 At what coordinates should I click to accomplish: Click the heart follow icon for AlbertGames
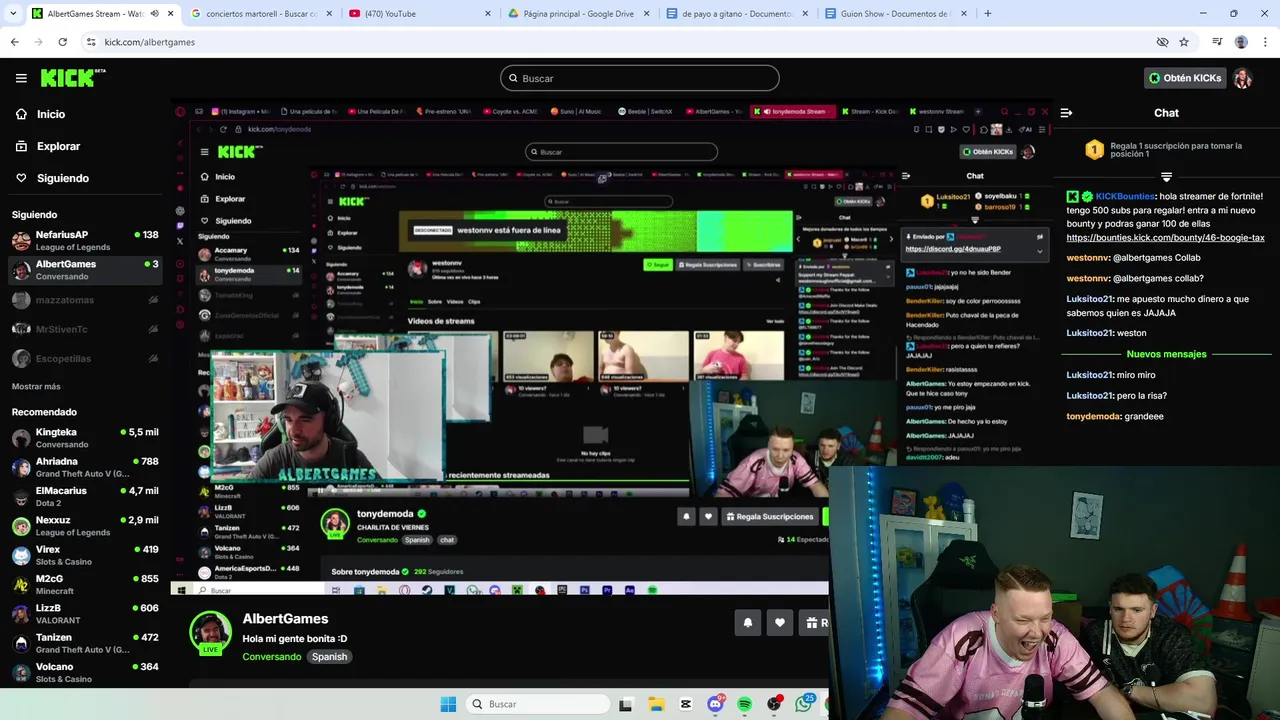[x=780, y=622]
